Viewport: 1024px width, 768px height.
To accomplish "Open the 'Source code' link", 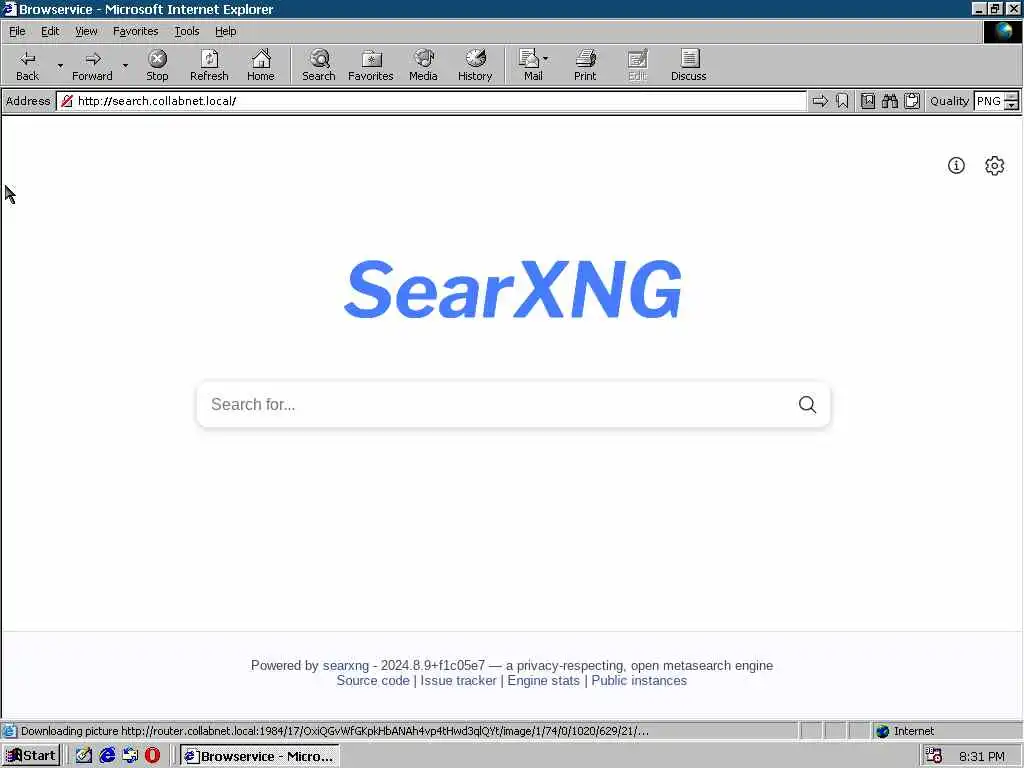I will [373, 680].
